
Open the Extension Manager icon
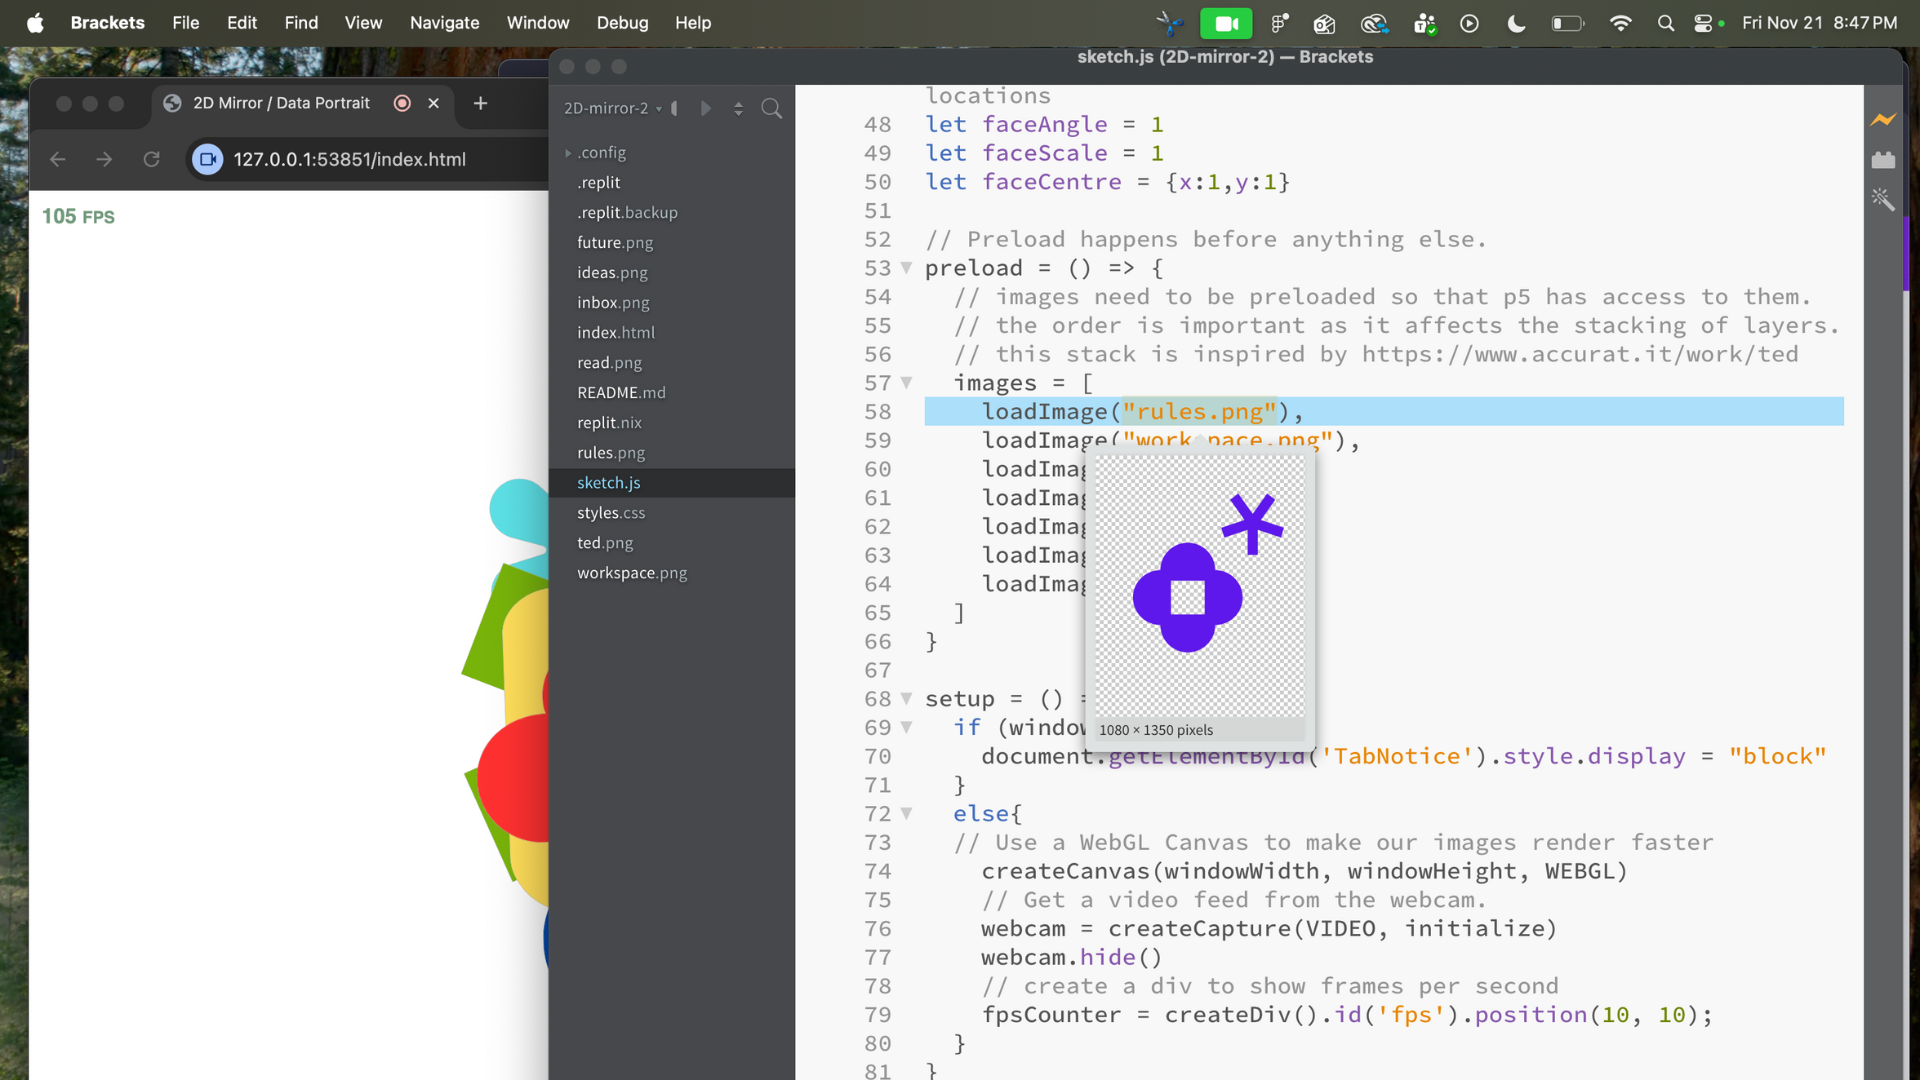pyautogui.click(x=1883, y=160)
